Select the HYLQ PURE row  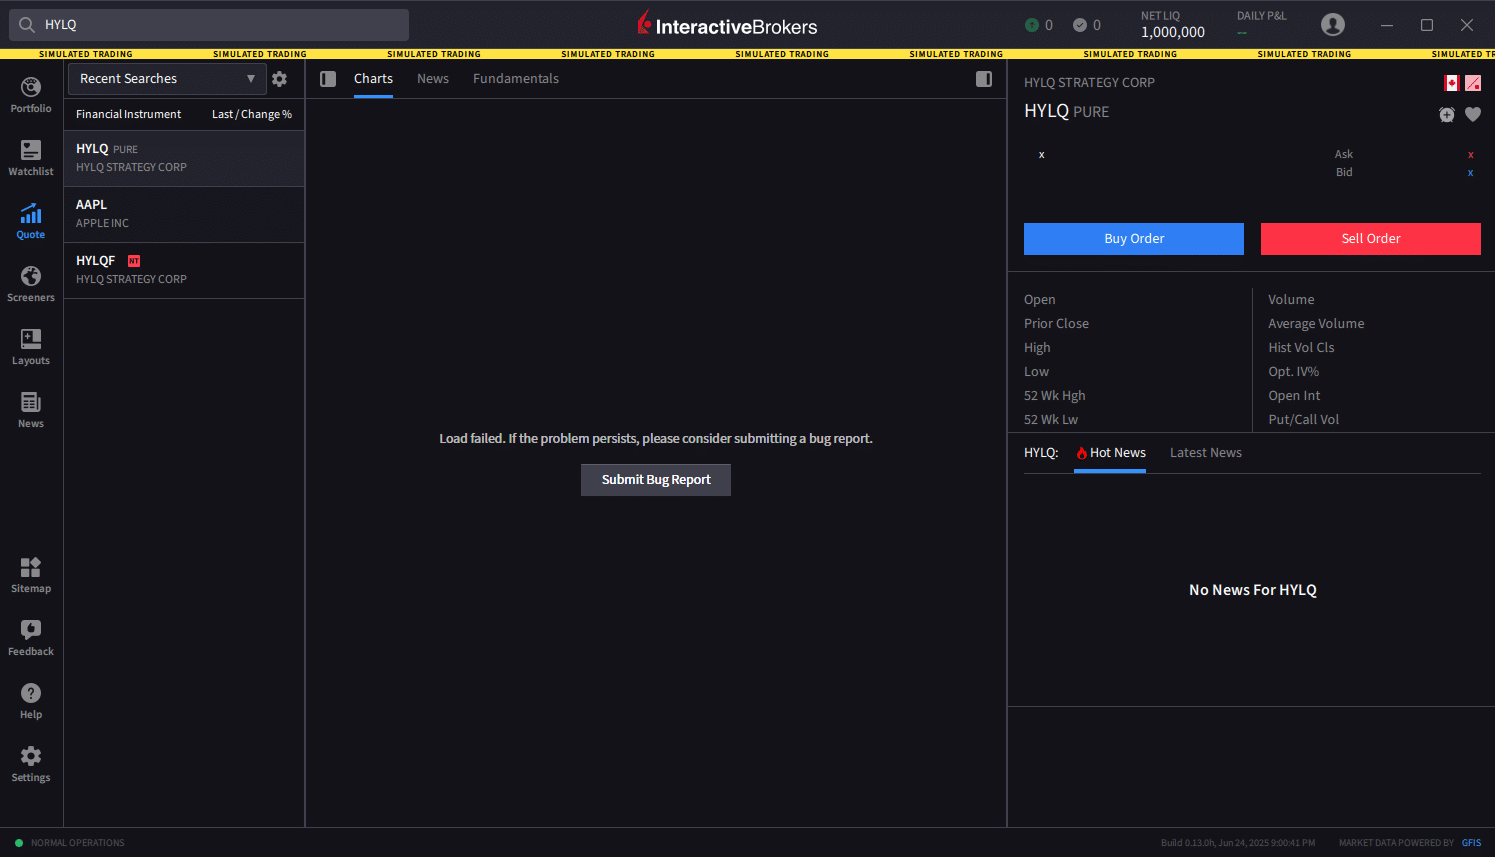pos(184,158)
